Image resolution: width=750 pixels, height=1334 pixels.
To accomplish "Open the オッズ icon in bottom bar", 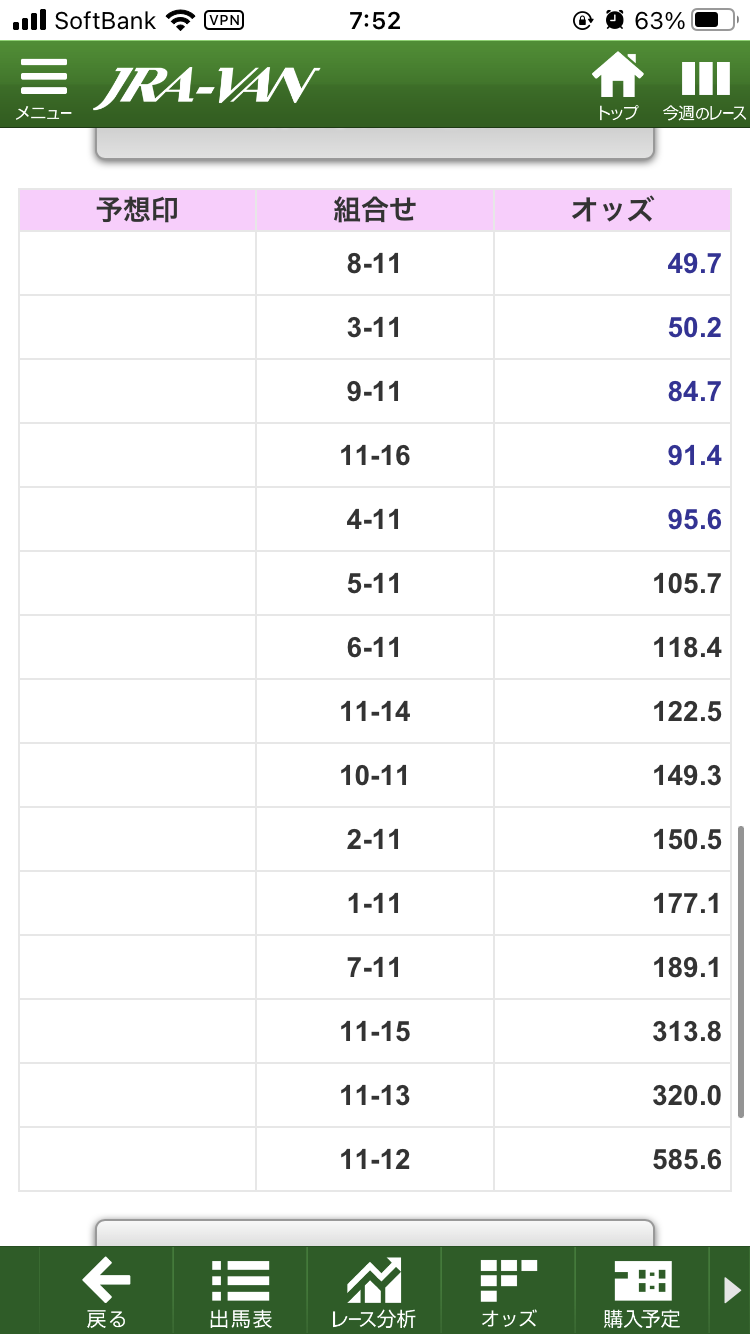I will pyautogui.click(x=508, y=1292).
